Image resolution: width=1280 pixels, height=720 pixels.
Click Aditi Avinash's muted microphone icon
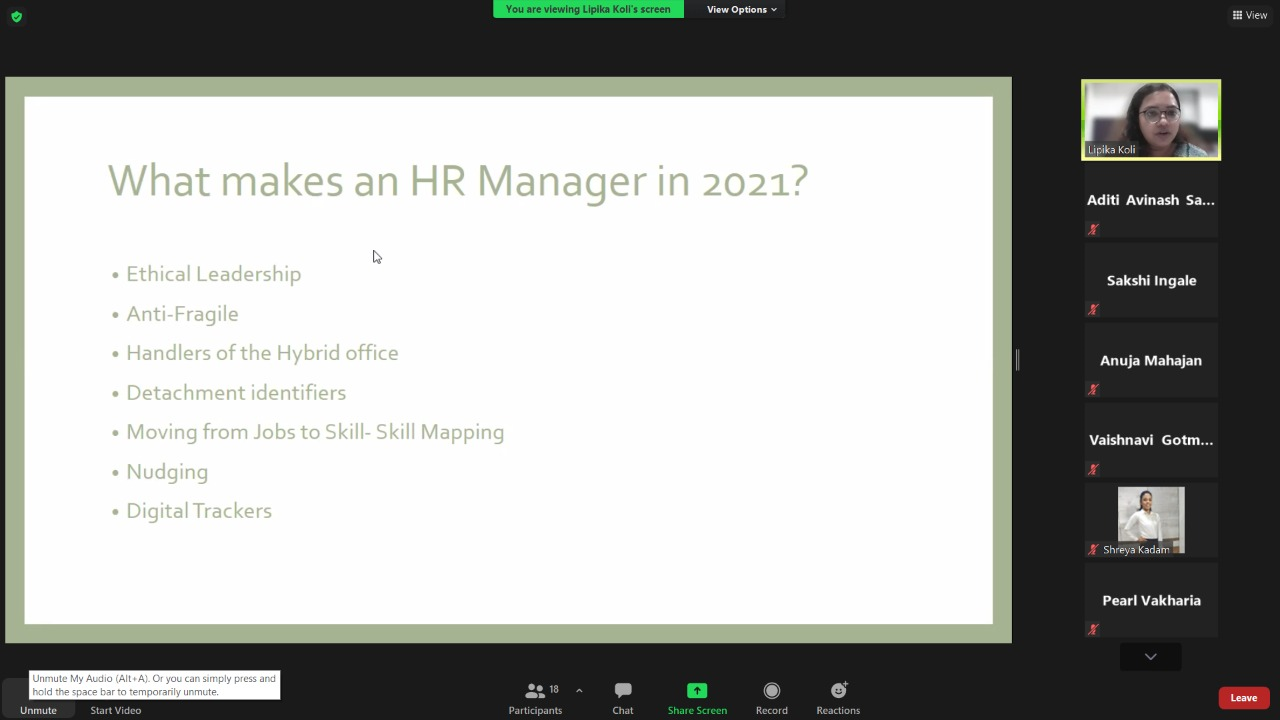[1093, 229]
